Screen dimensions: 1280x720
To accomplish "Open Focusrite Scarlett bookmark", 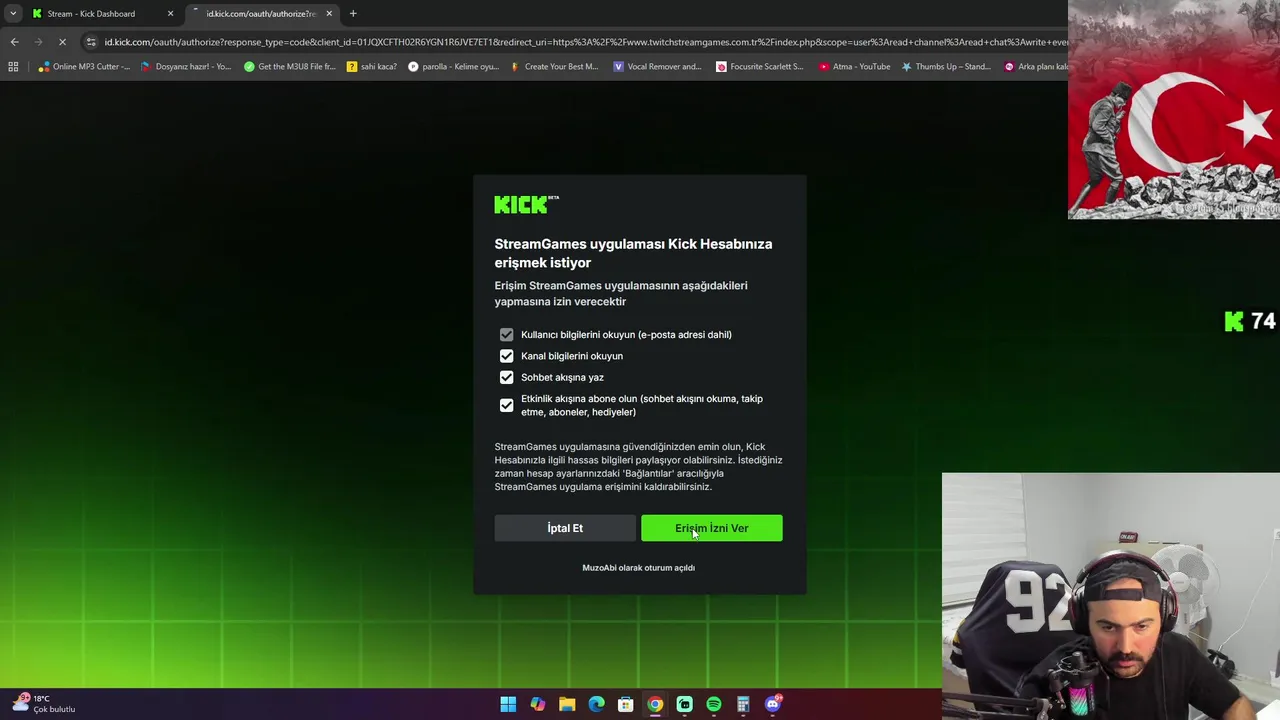I will (760, 67).
